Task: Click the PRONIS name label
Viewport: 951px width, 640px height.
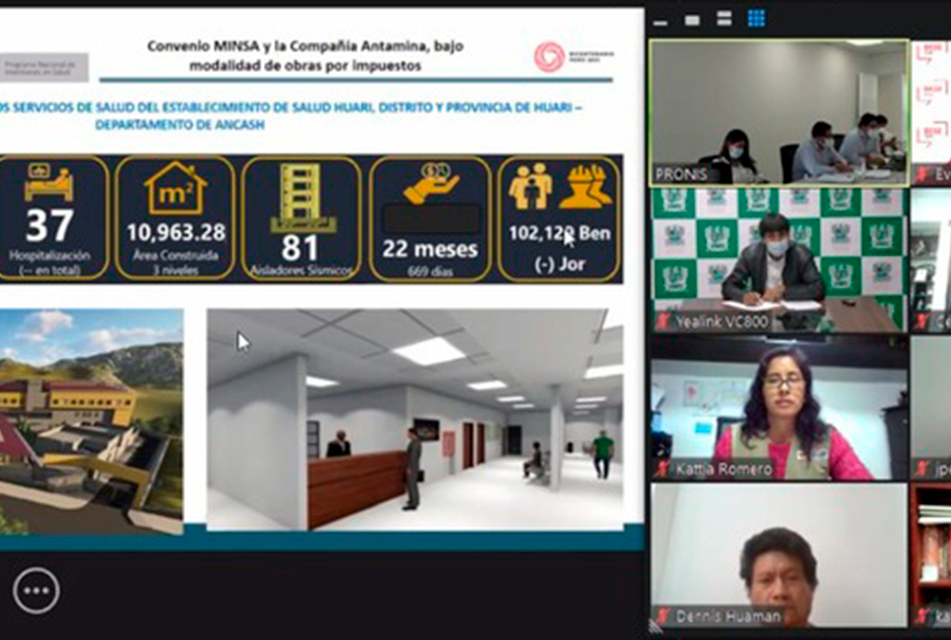Action: (x=681, y=175)
